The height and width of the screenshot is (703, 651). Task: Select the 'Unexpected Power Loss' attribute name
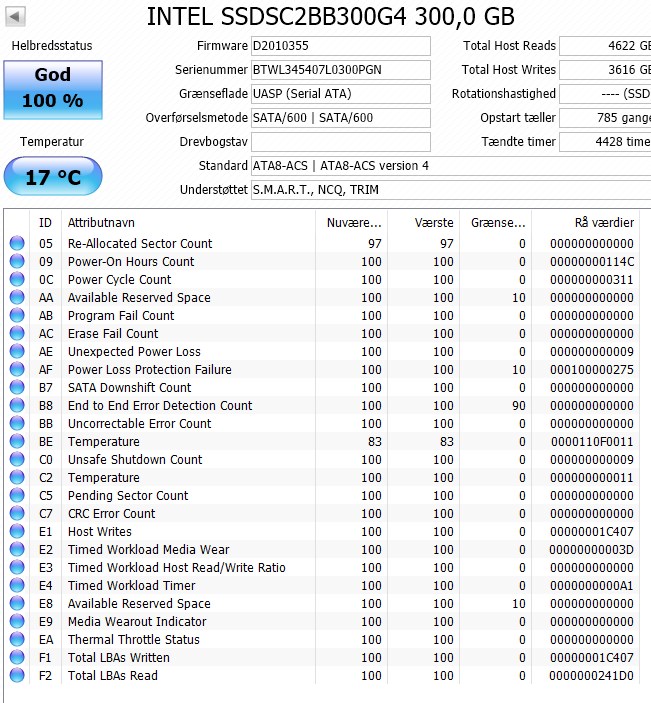pyautogui.click(x=134, y=352)
